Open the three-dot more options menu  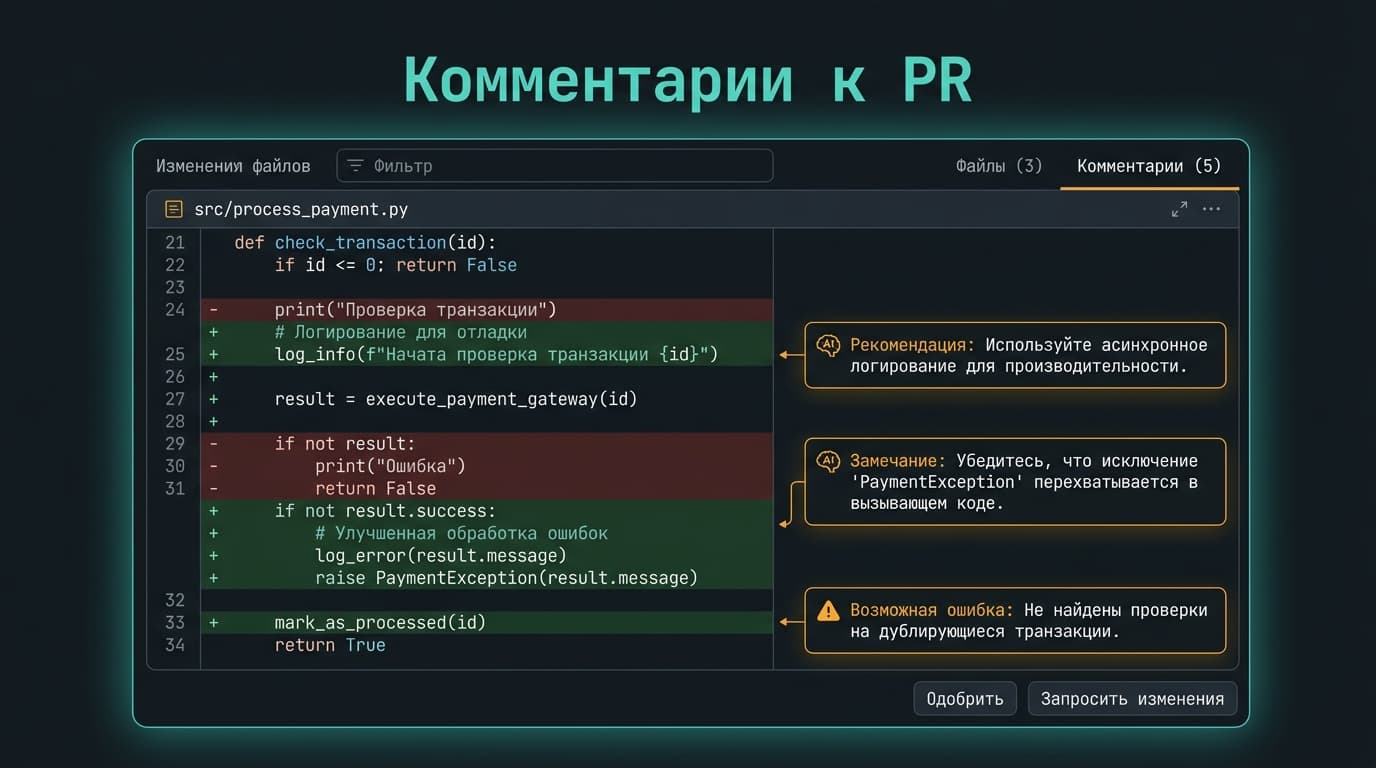[x=1211, y=209]
